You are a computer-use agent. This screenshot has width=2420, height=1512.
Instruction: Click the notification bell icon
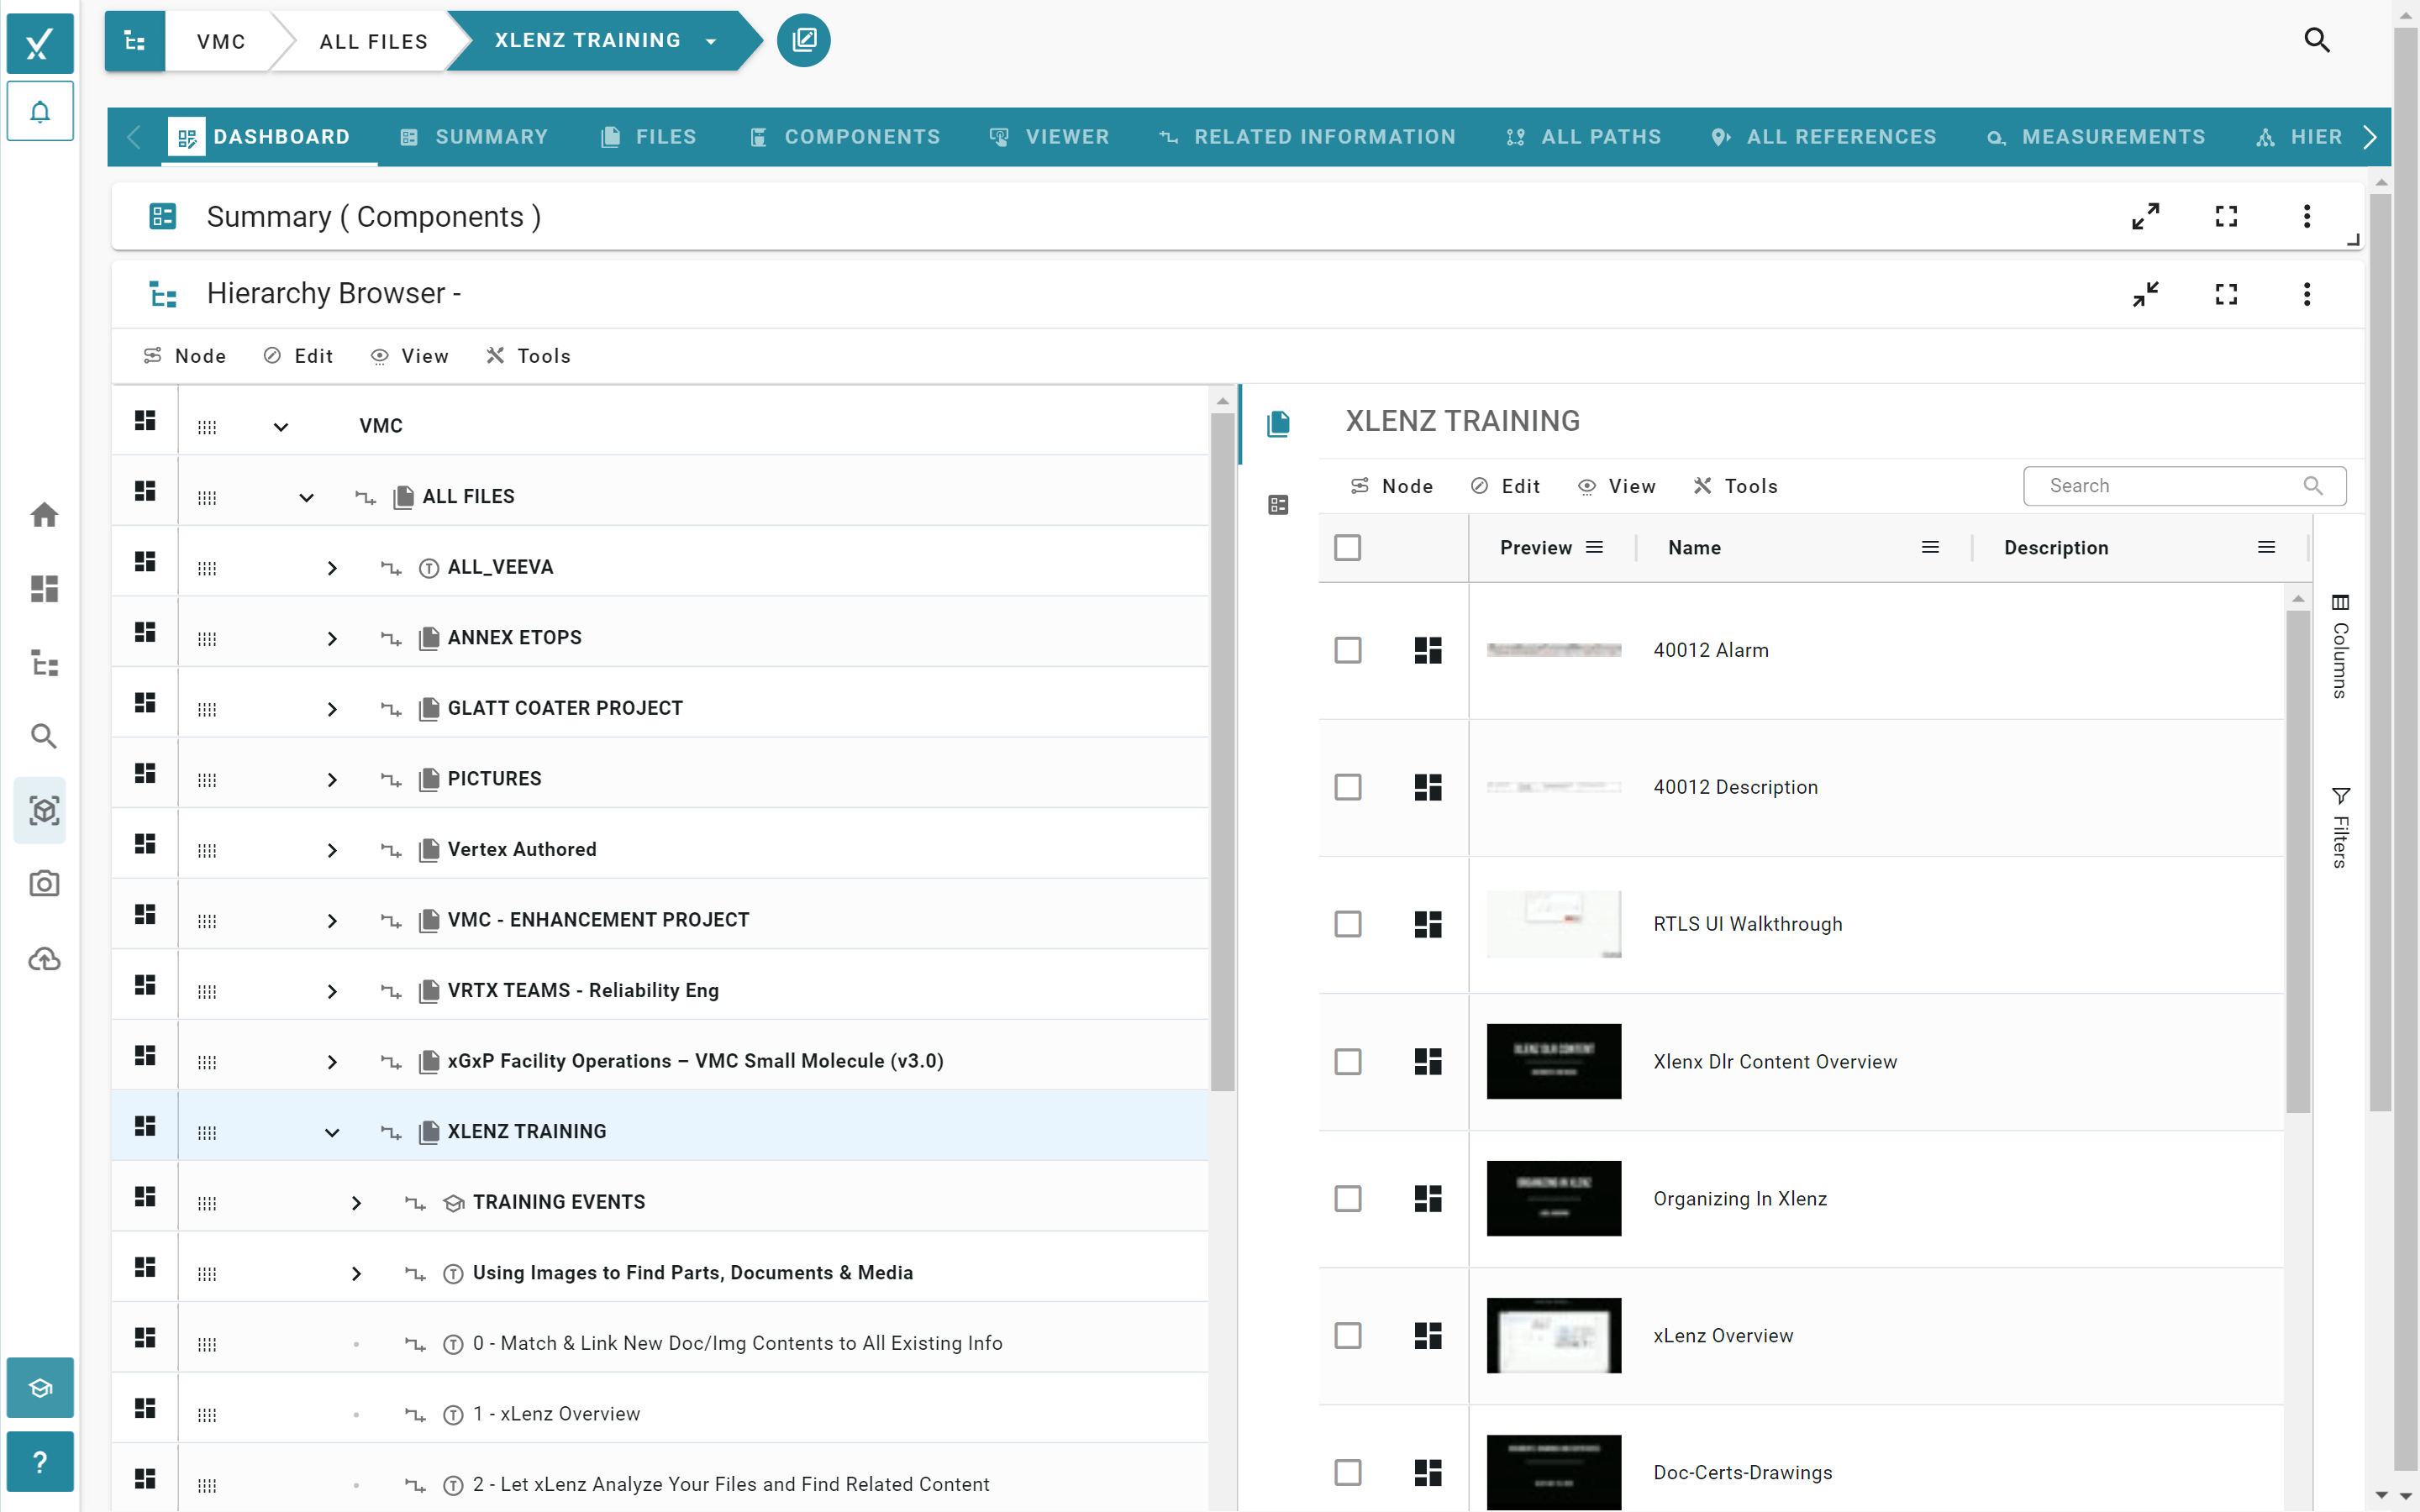[x=40, y=111]
